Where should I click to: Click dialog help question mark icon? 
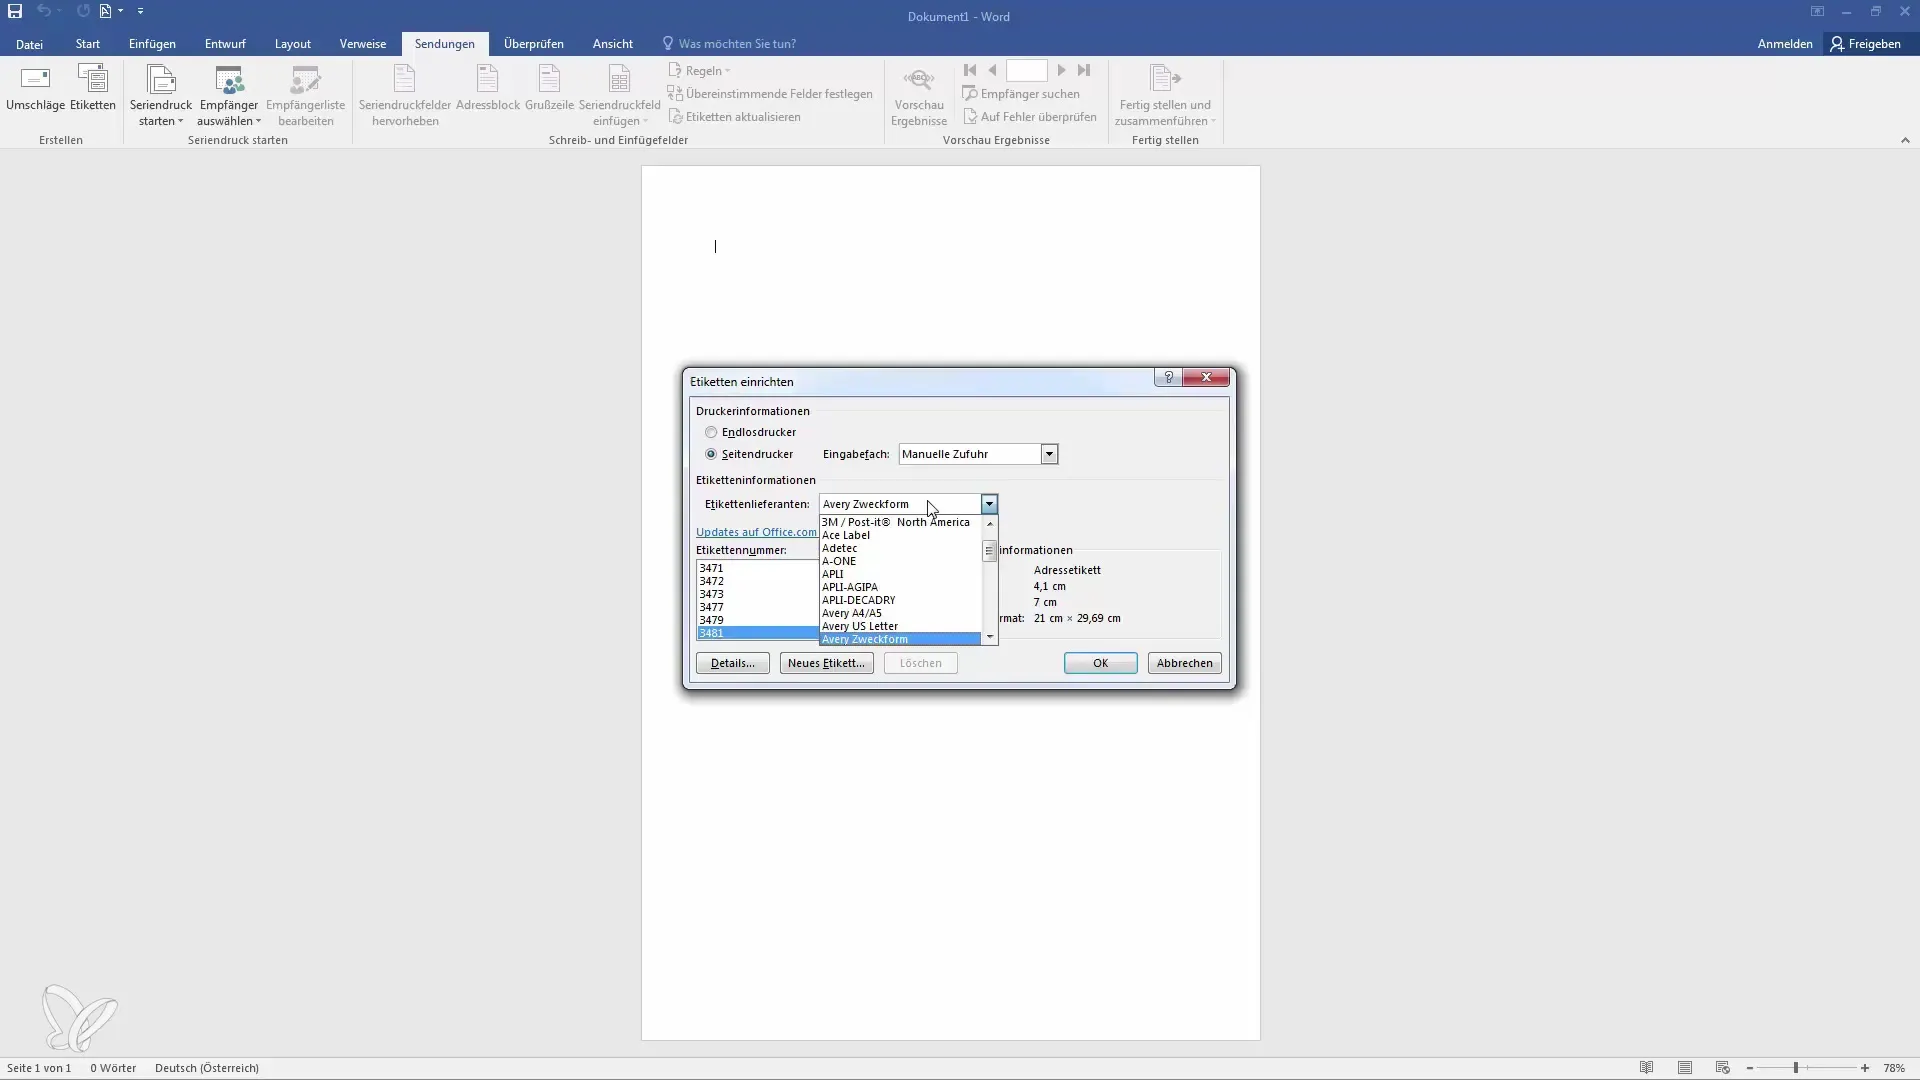tap(1168, 377)
